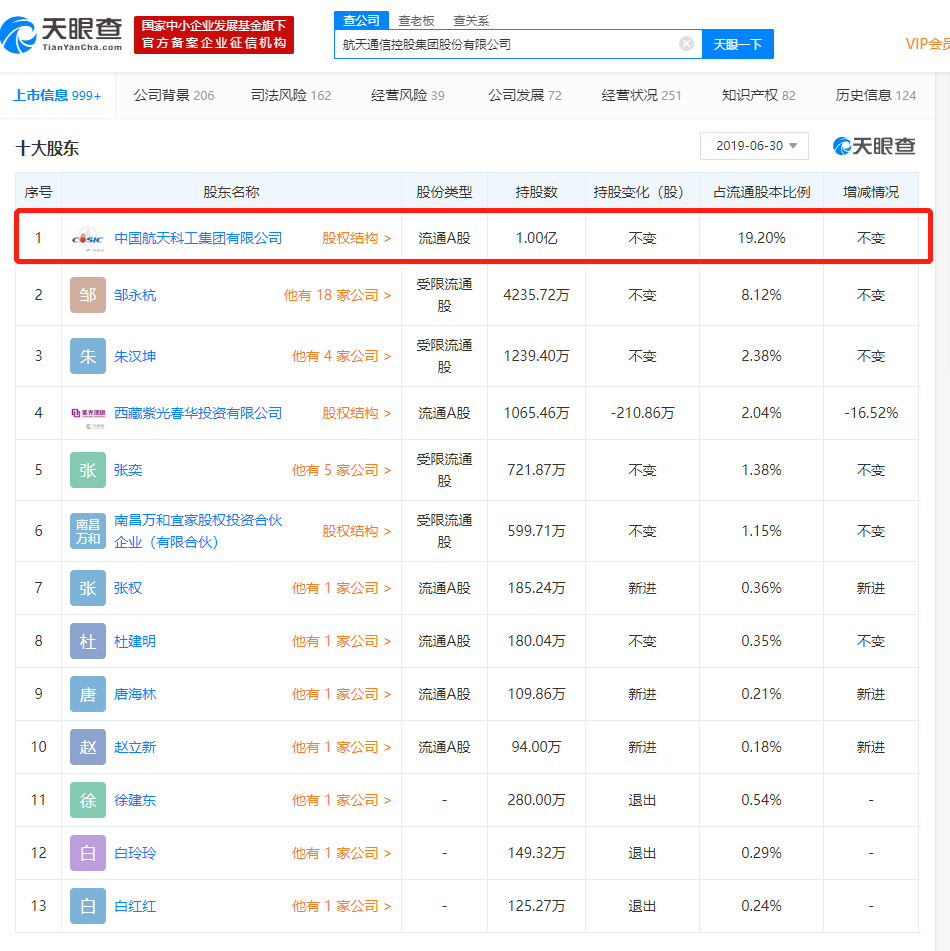
Task: Click the 白 avatar for 白玲玲
Action: (x=88, y=853)
